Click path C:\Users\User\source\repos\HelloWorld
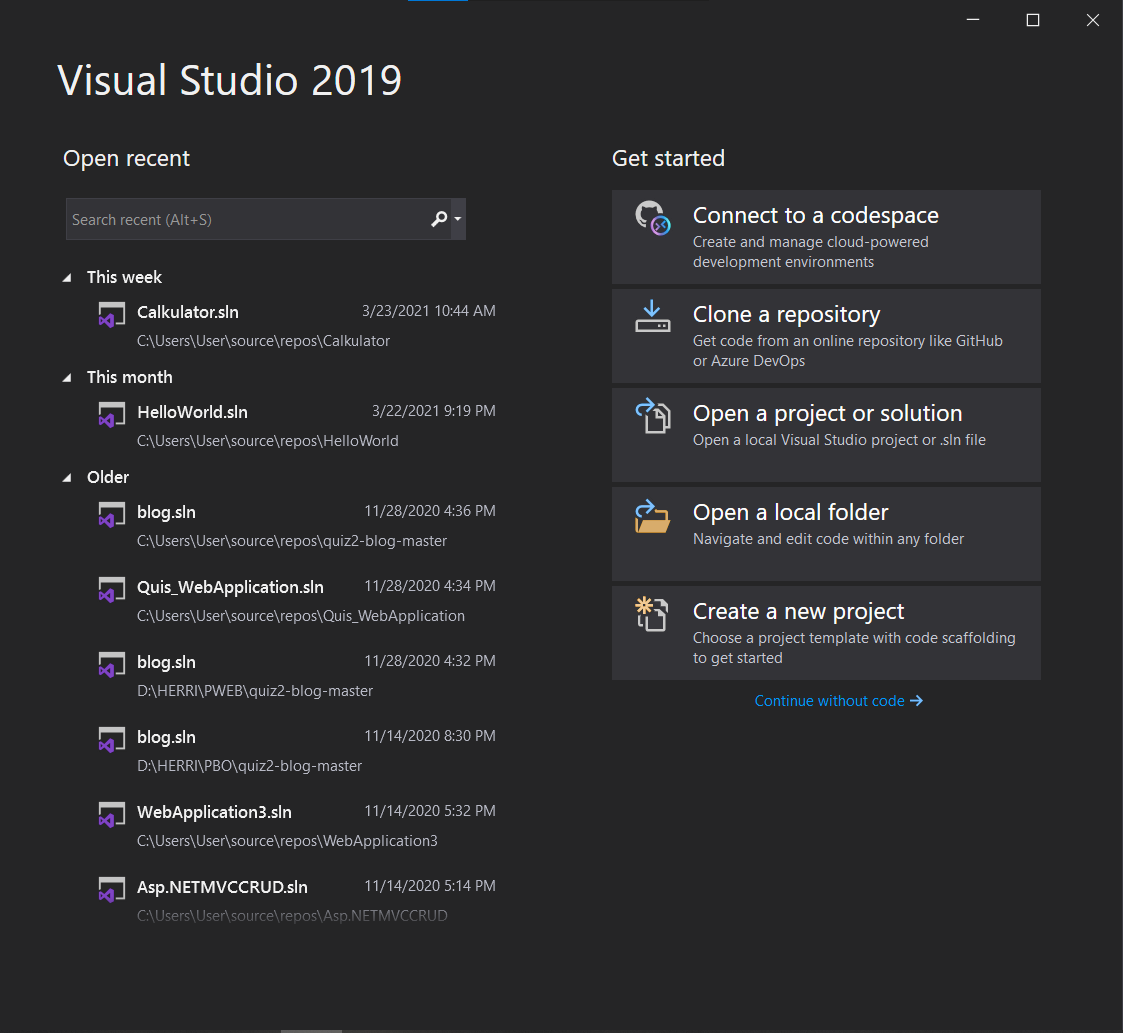 coord(268,441)
